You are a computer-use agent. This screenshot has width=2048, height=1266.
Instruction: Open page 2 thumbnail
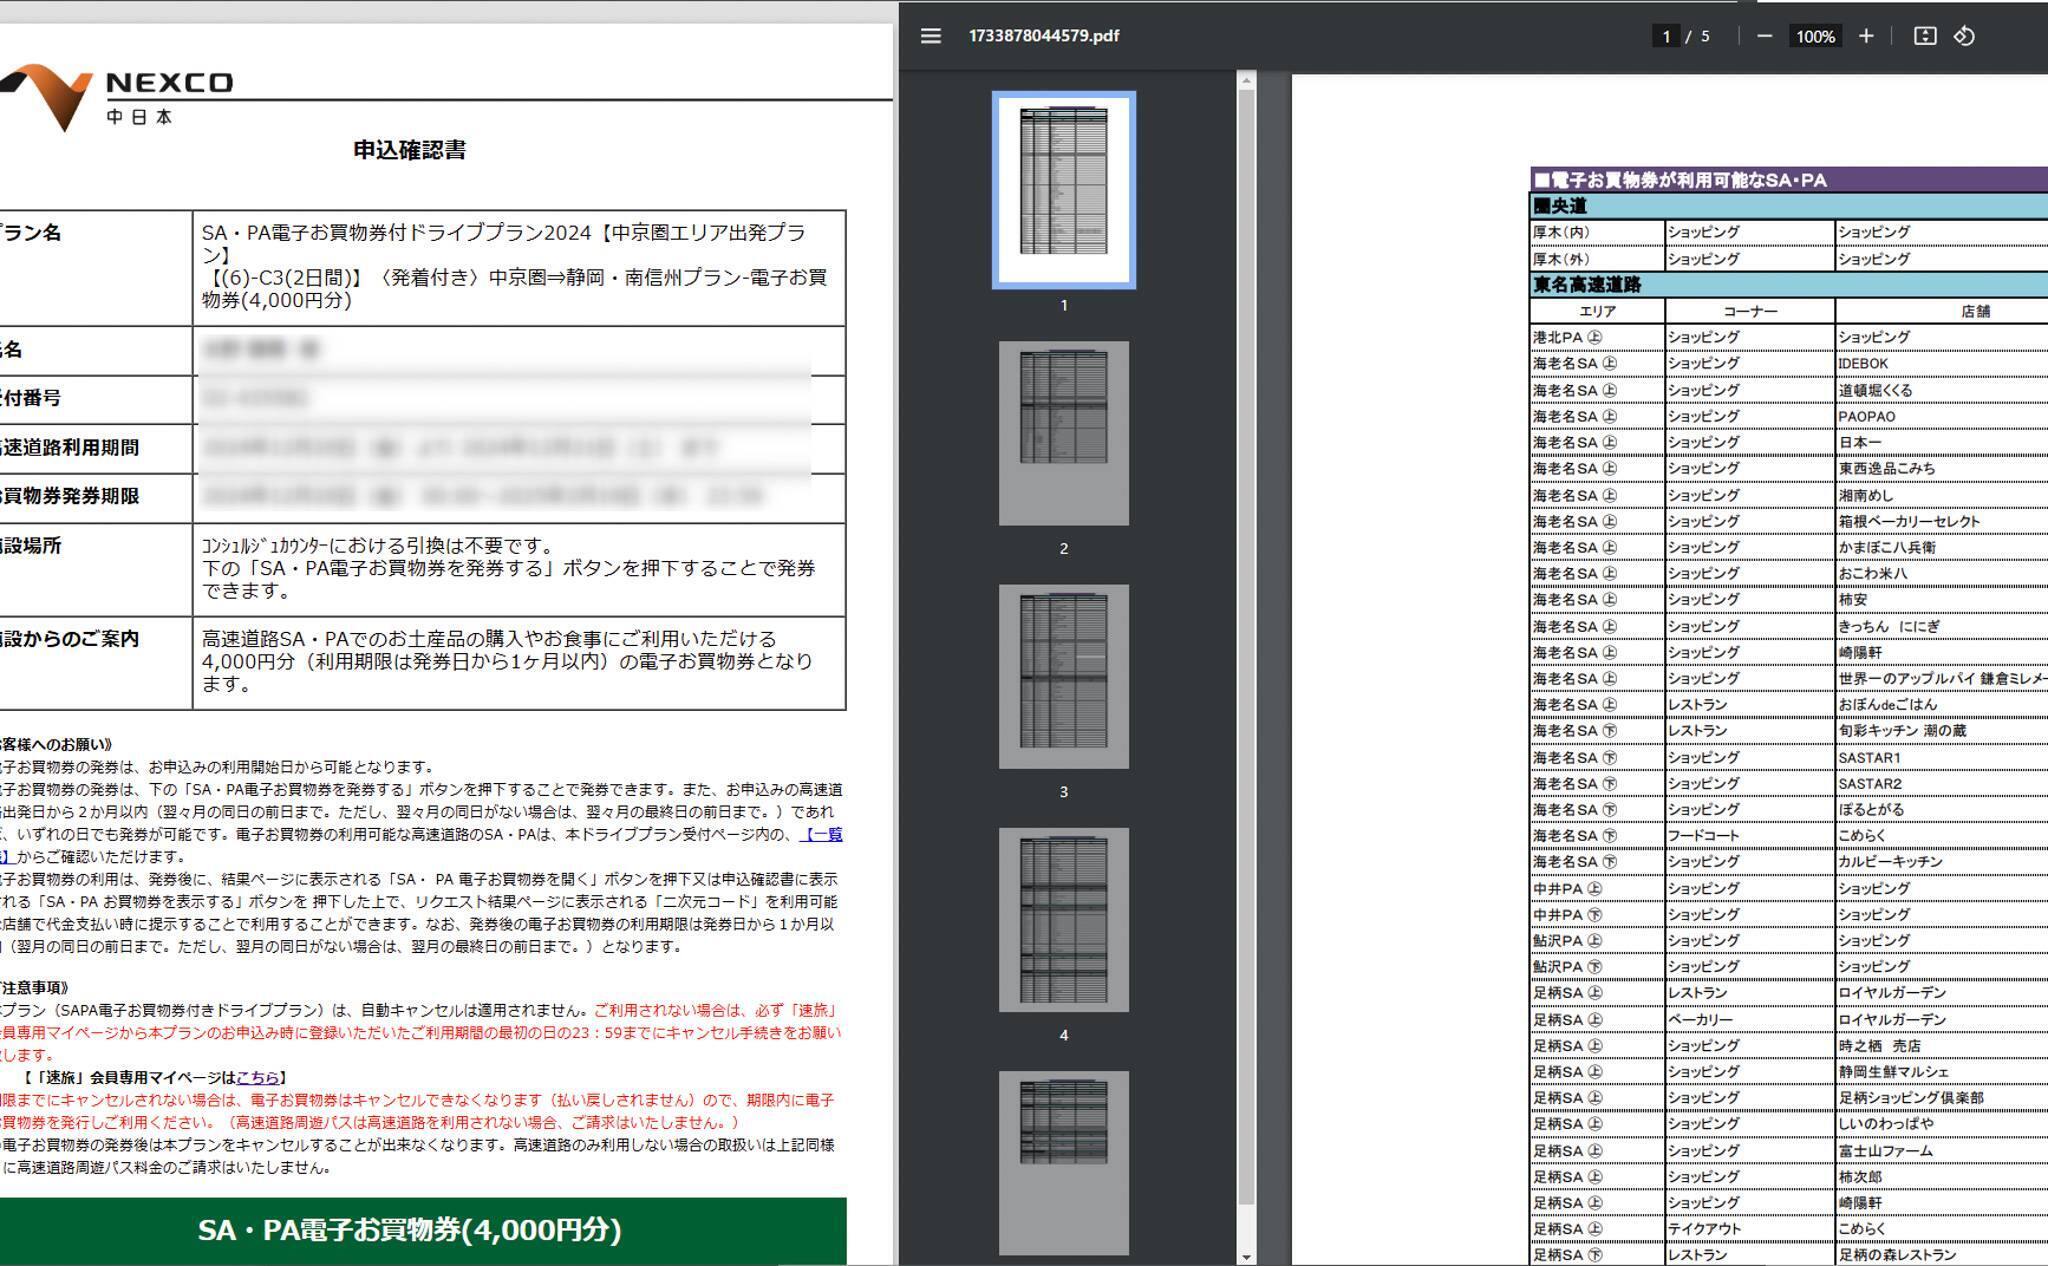(x=1064, y=433)
